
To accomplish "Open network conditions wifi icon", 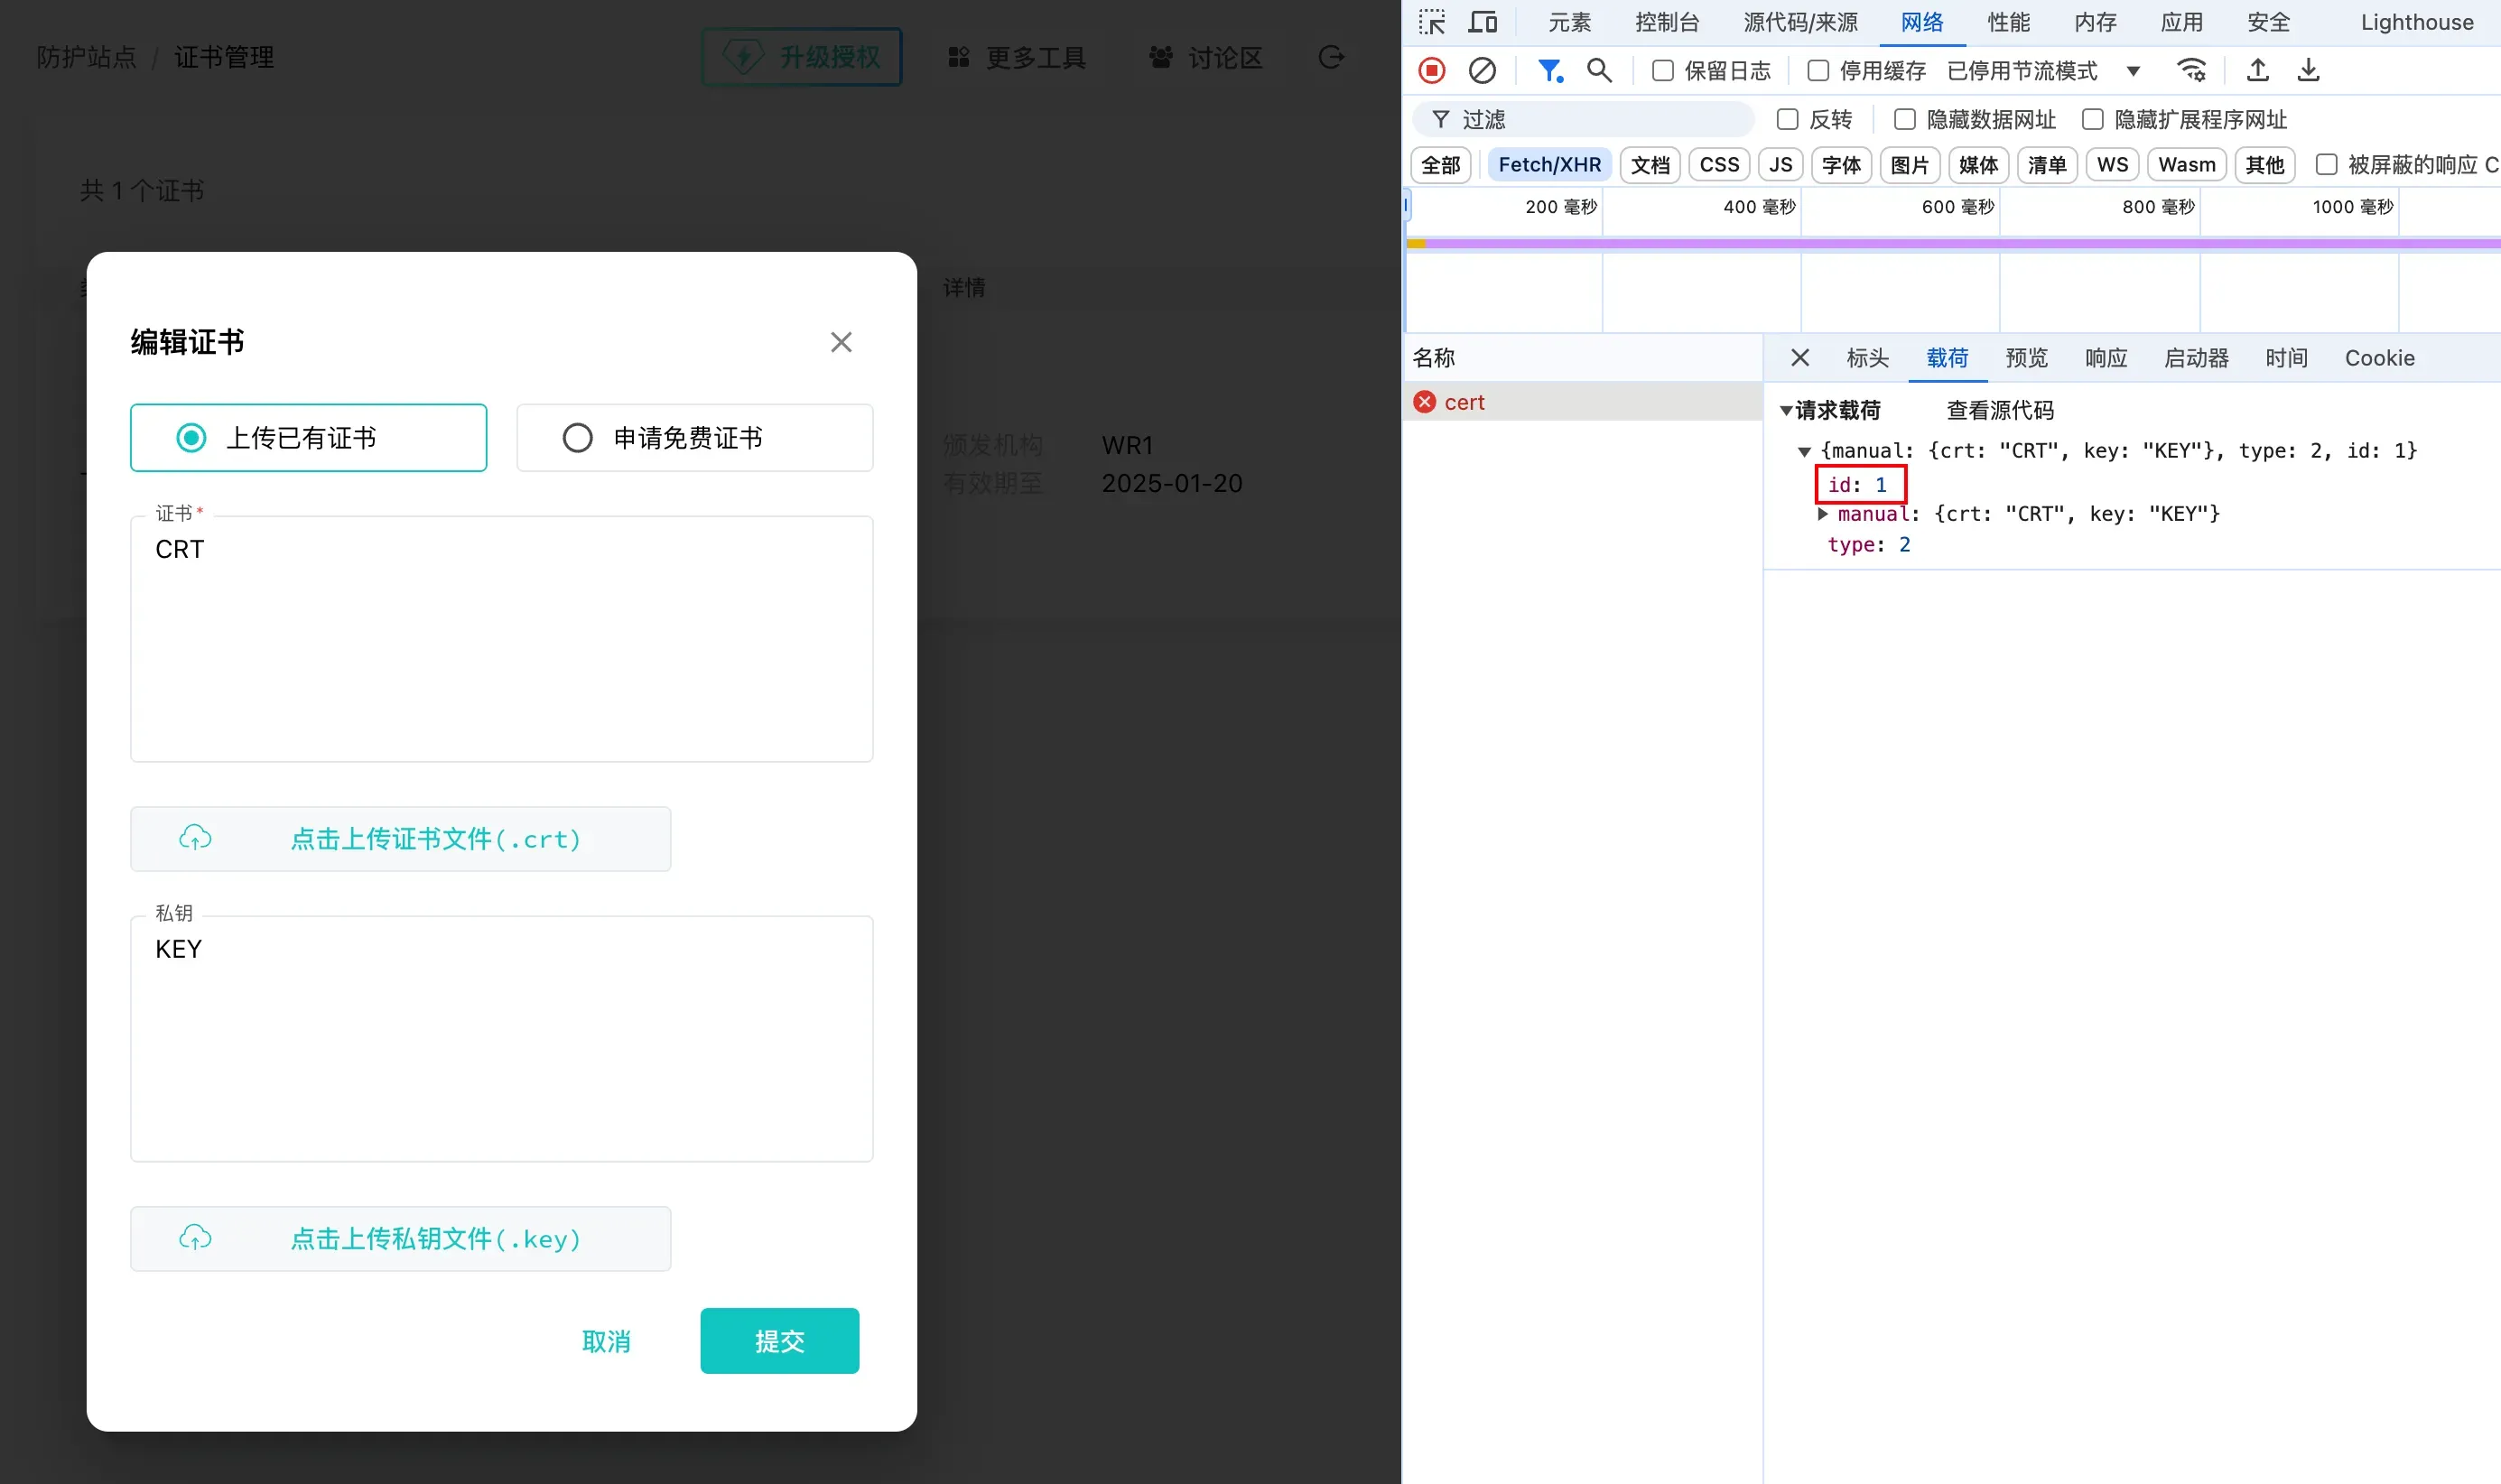I will click(2191, 70).
